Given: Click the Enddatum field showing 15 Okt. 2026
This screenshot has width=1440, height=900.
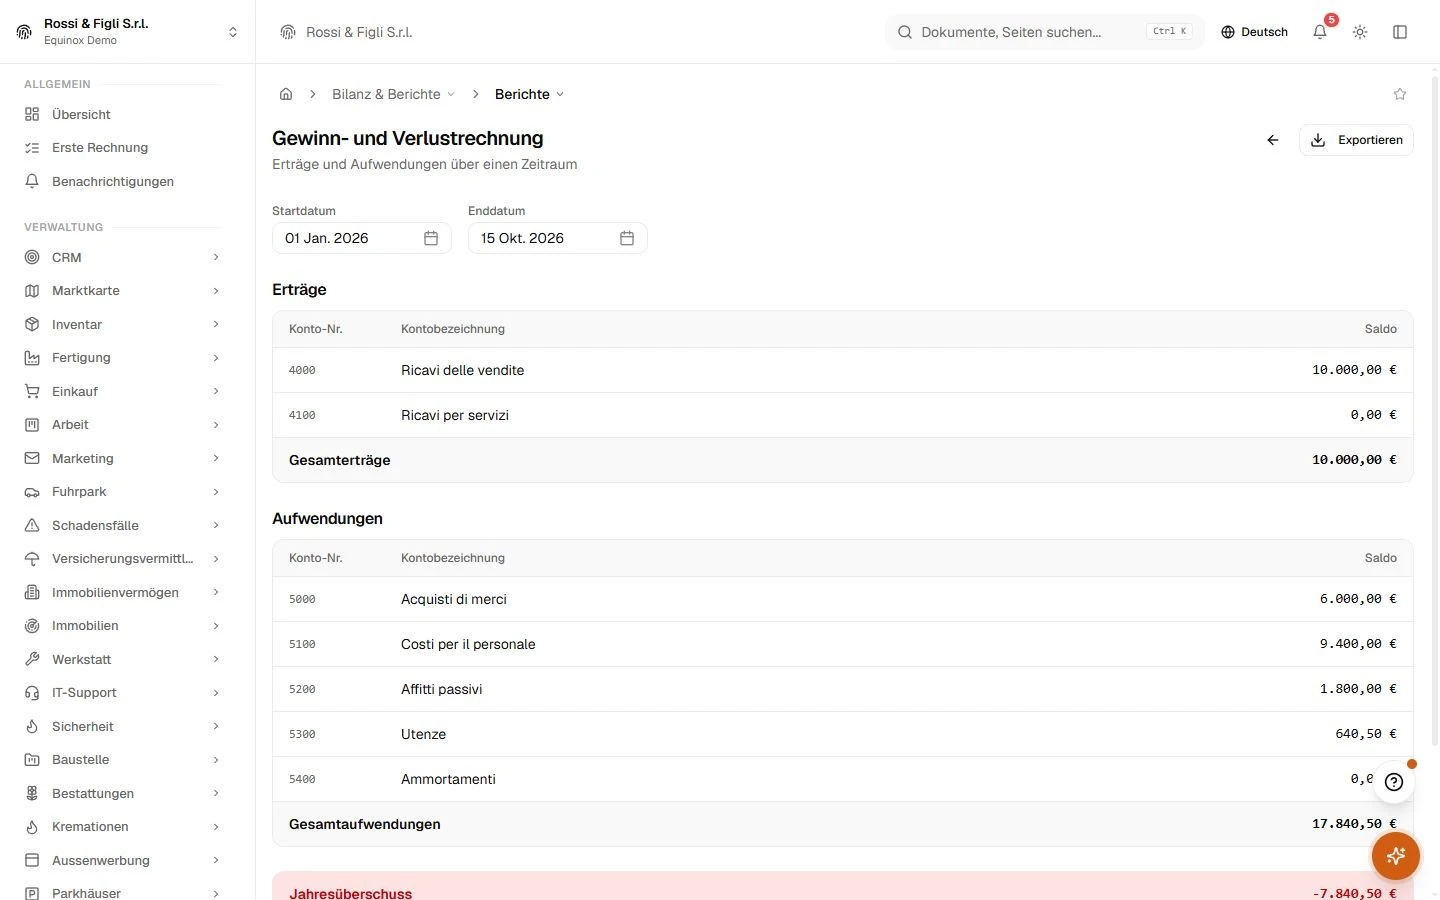Looking at the screenshot, I should 558,238.
